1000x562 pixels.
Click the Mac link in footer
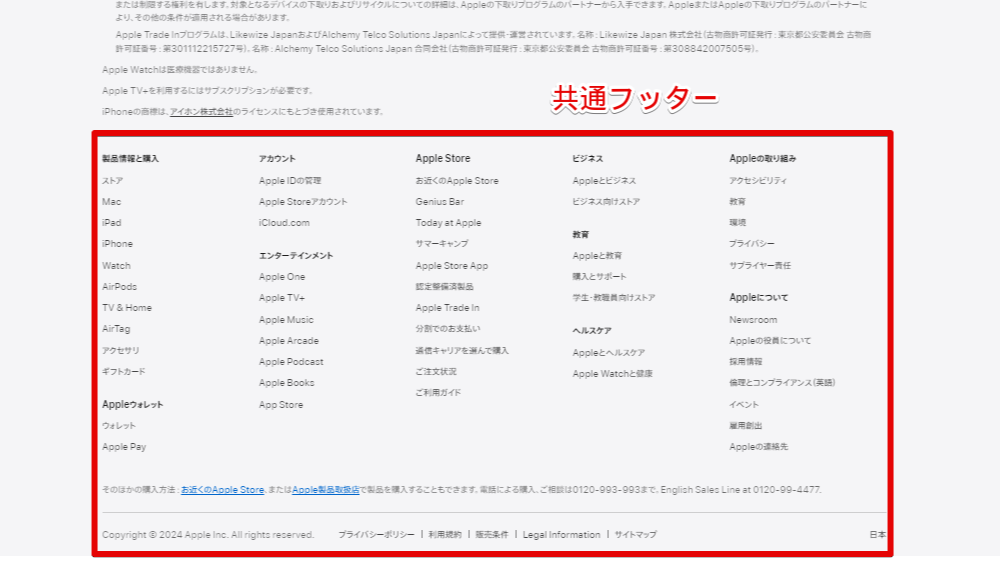[x=111, y=202]
